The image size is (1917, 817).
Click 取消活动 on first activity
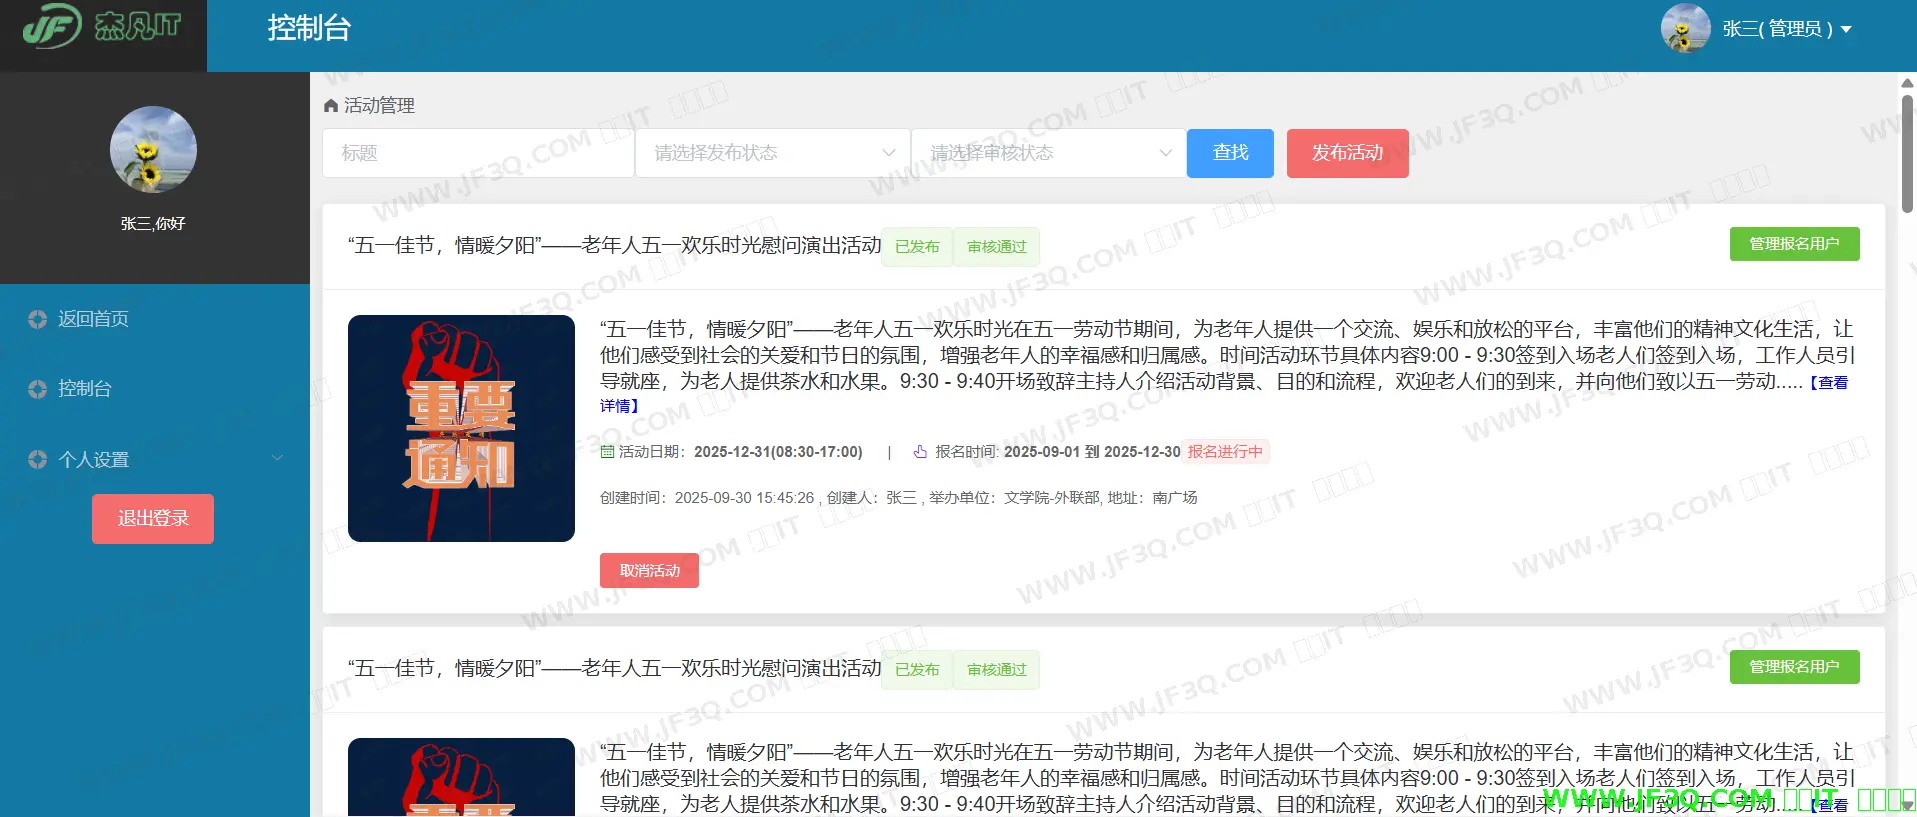point(649,571)
